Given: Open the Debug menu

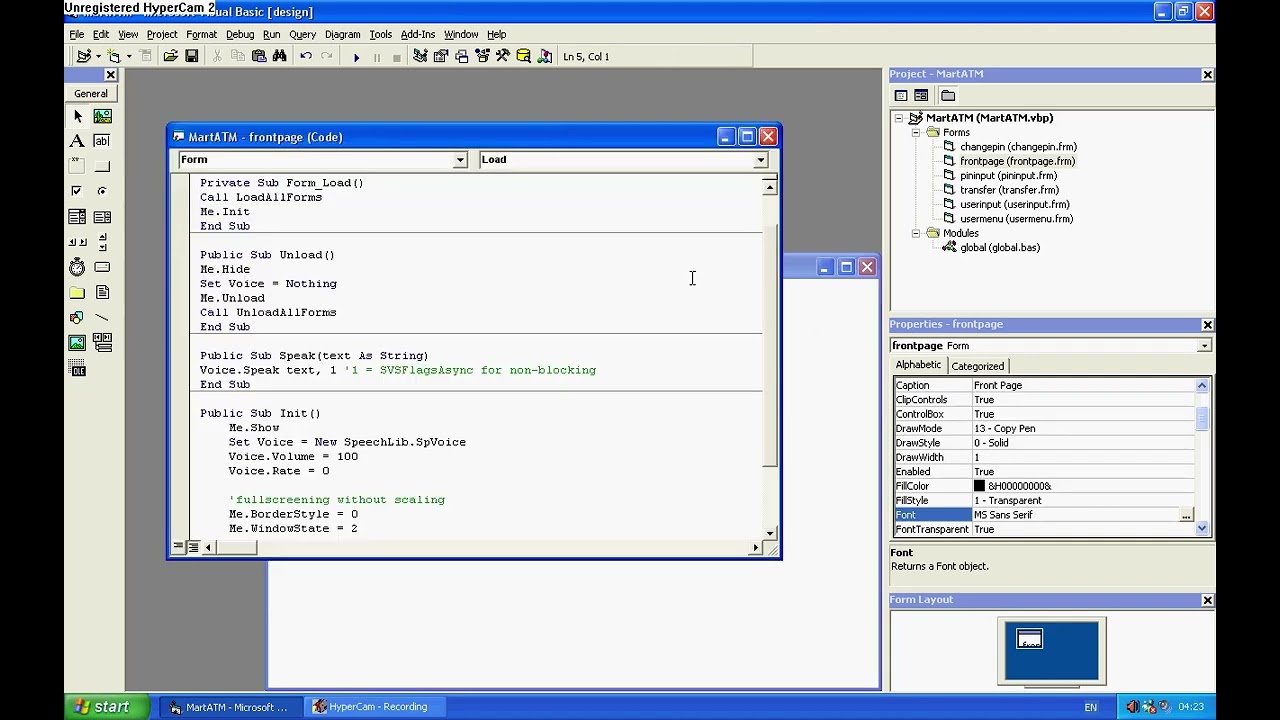Looking at the screenshot, I should coord(240,35).
